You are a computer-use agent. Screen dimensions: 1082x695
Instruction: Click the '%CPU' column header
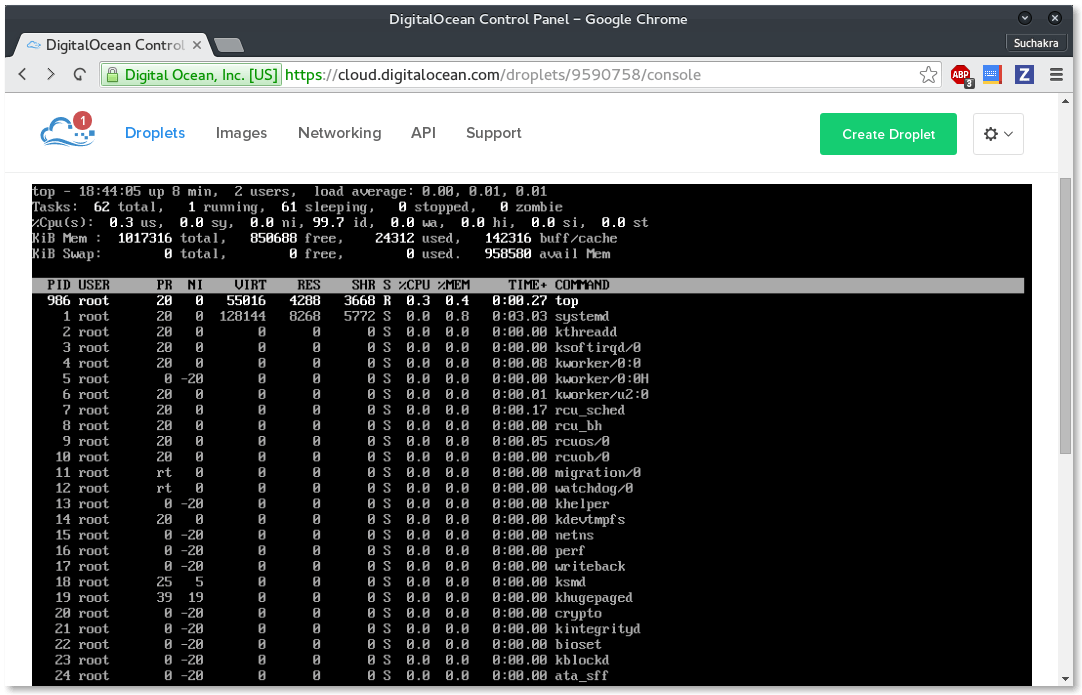tap(414, 285)
